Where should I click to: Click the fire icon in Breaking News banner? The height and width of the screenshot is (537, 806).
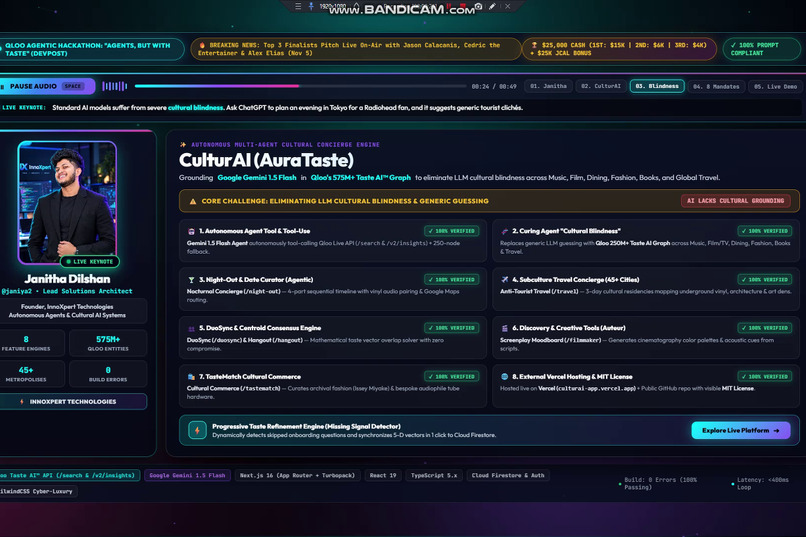point(202,45)
